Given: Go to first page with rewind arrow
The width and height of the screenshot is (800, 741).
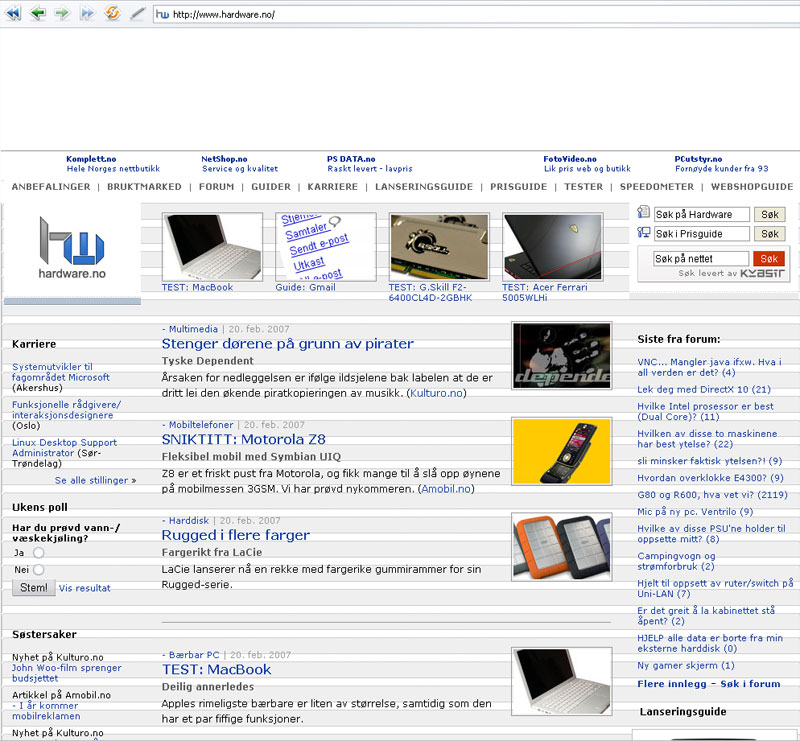Looking at the screenshot, I should coord(14,13).
